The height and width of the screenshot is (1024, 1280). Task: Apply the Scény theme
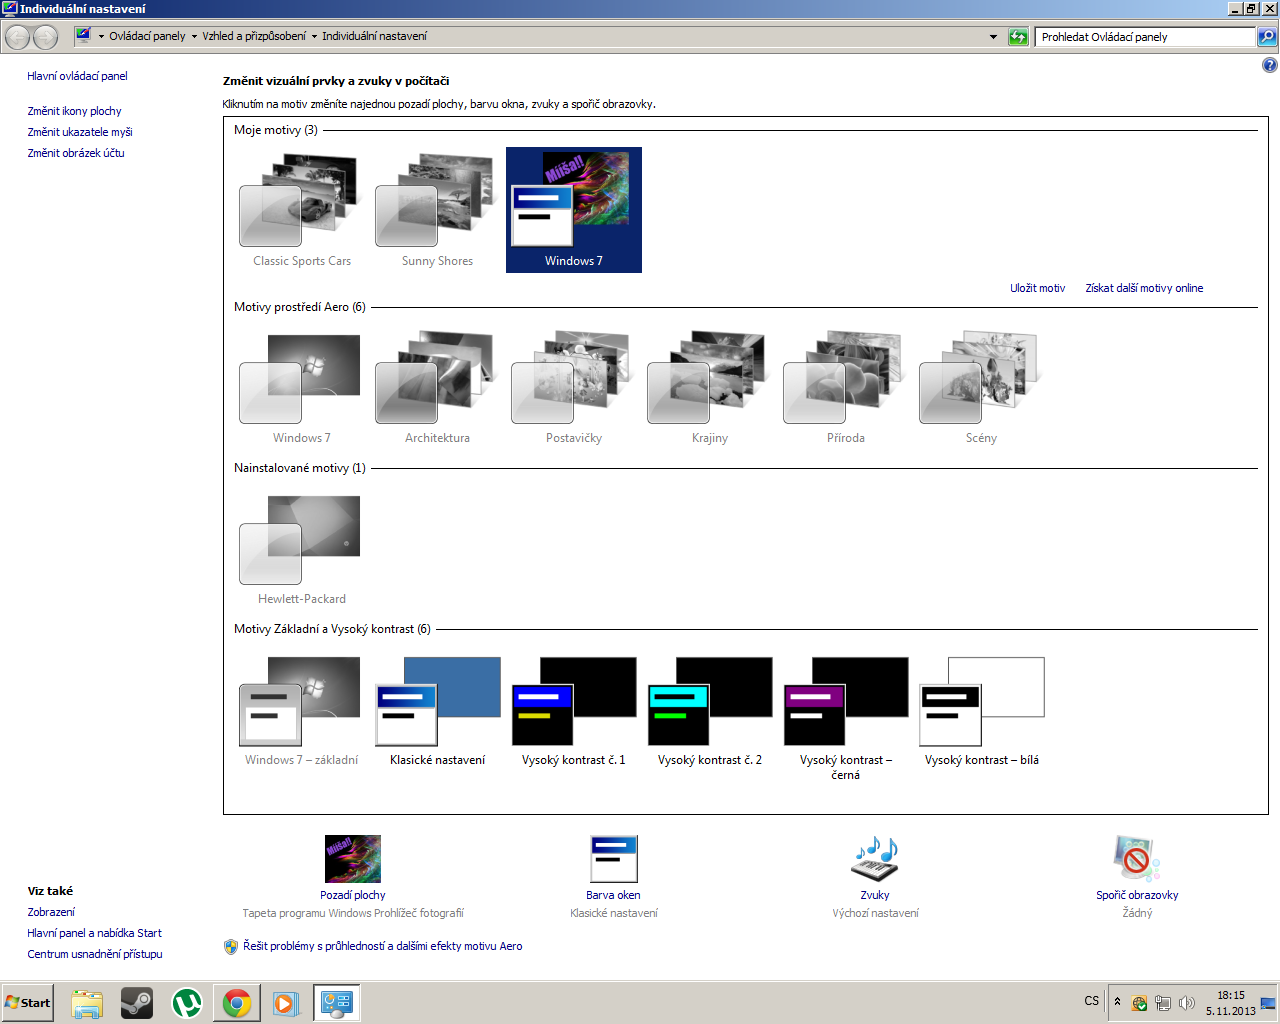982,388
